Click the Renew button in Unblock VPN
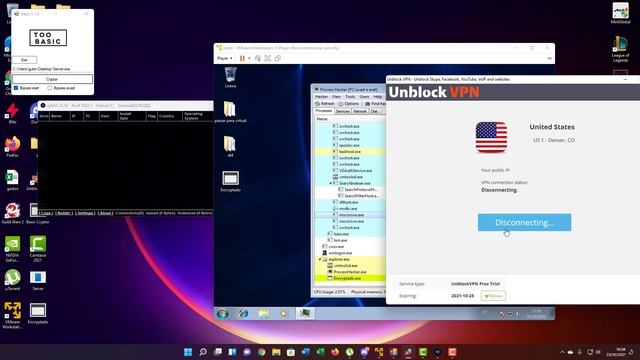This screenshot has height=360, width=640. [493, 296]
